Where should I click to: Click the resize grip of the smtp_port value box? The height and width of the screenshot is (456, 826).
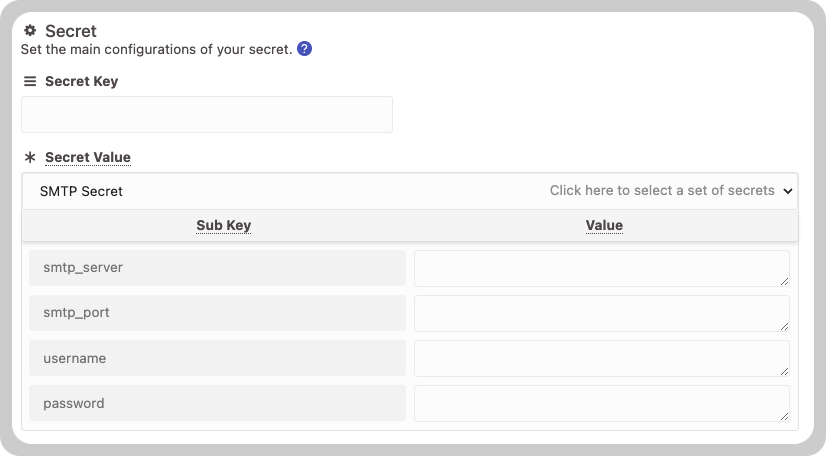(x=784, y=326)
